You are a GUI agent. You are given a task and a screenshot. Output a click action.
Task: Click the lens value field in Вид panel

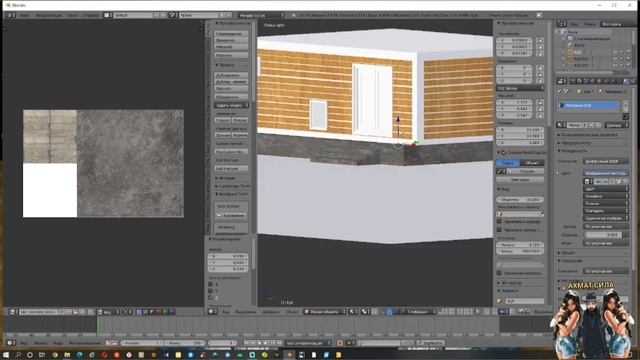pyautogui.click(x=520, y=200)
